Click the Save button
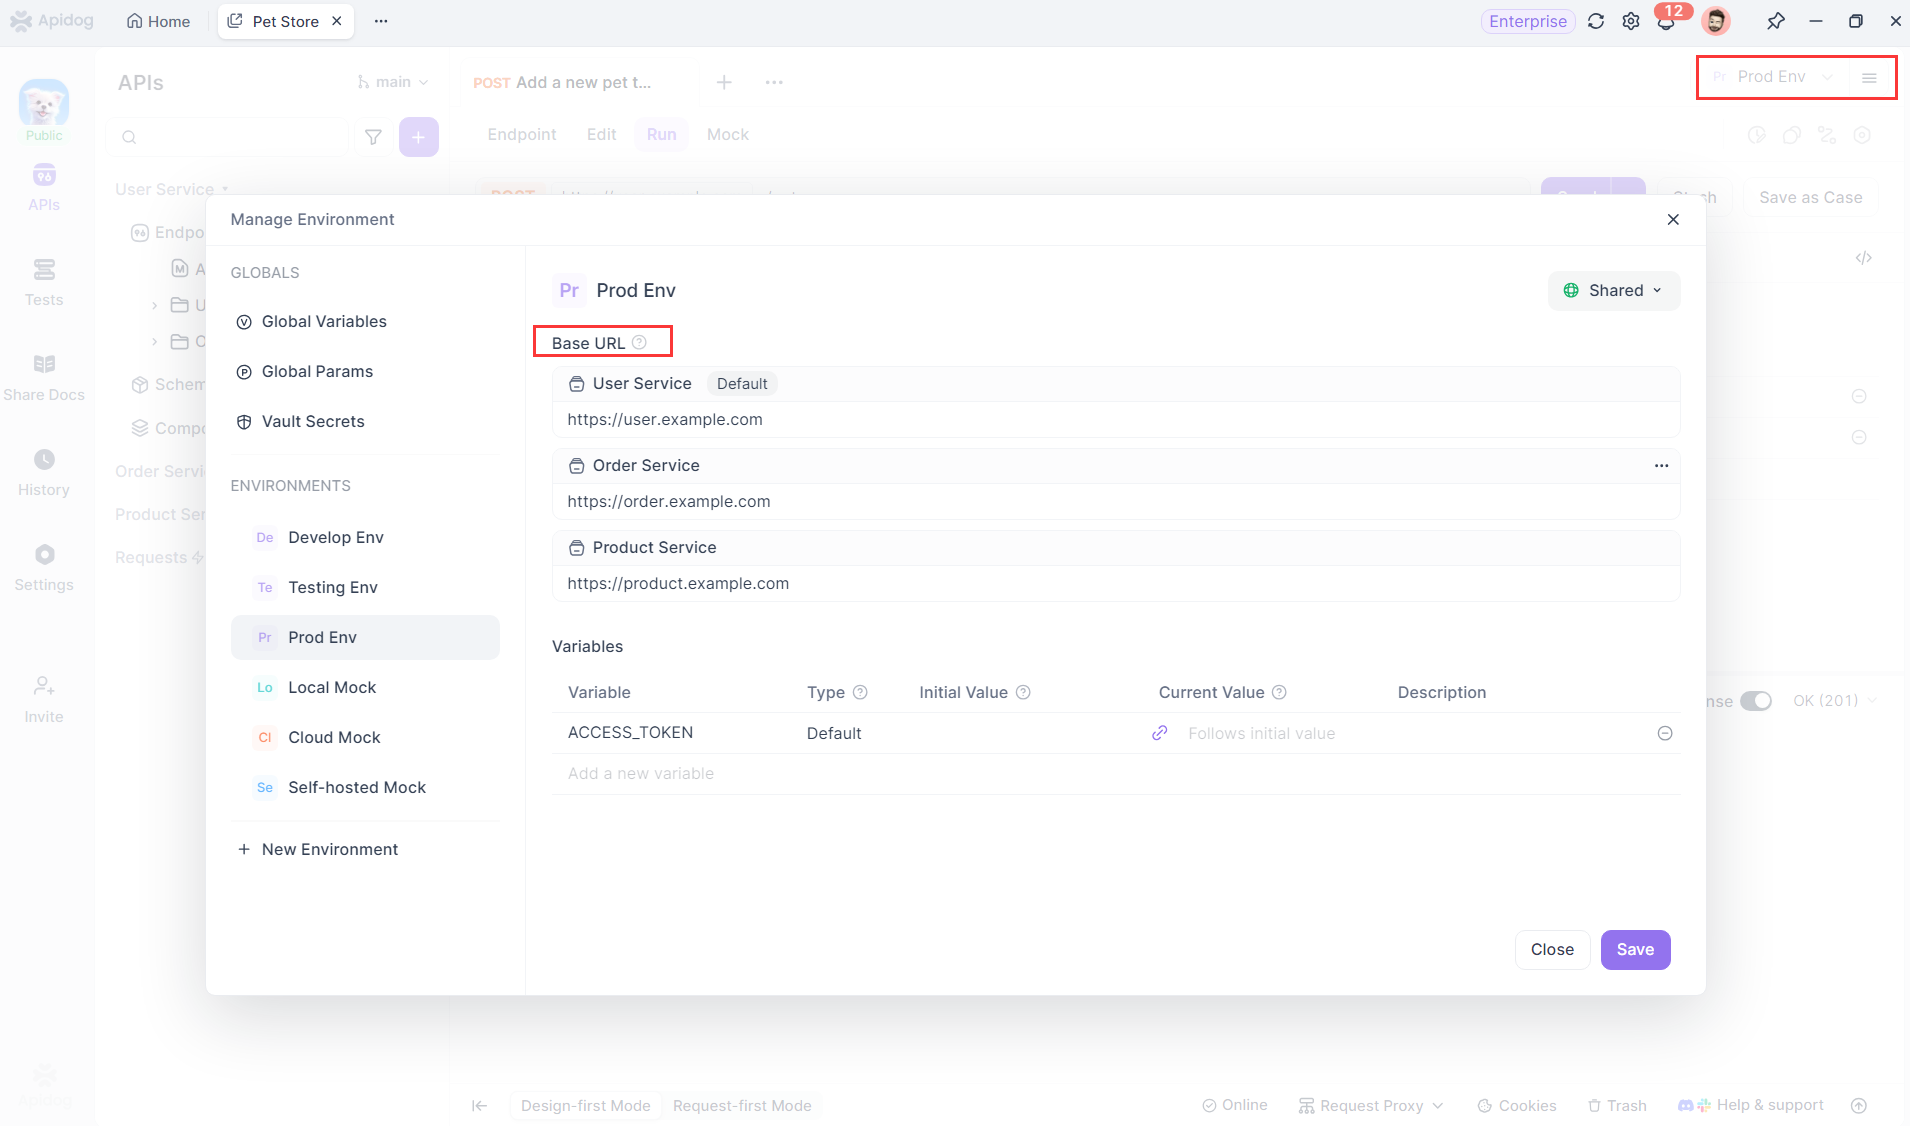Image resolution: width=1910 pixels, height=1126 pixels. pyautogui.click(x=1635, y=949)
